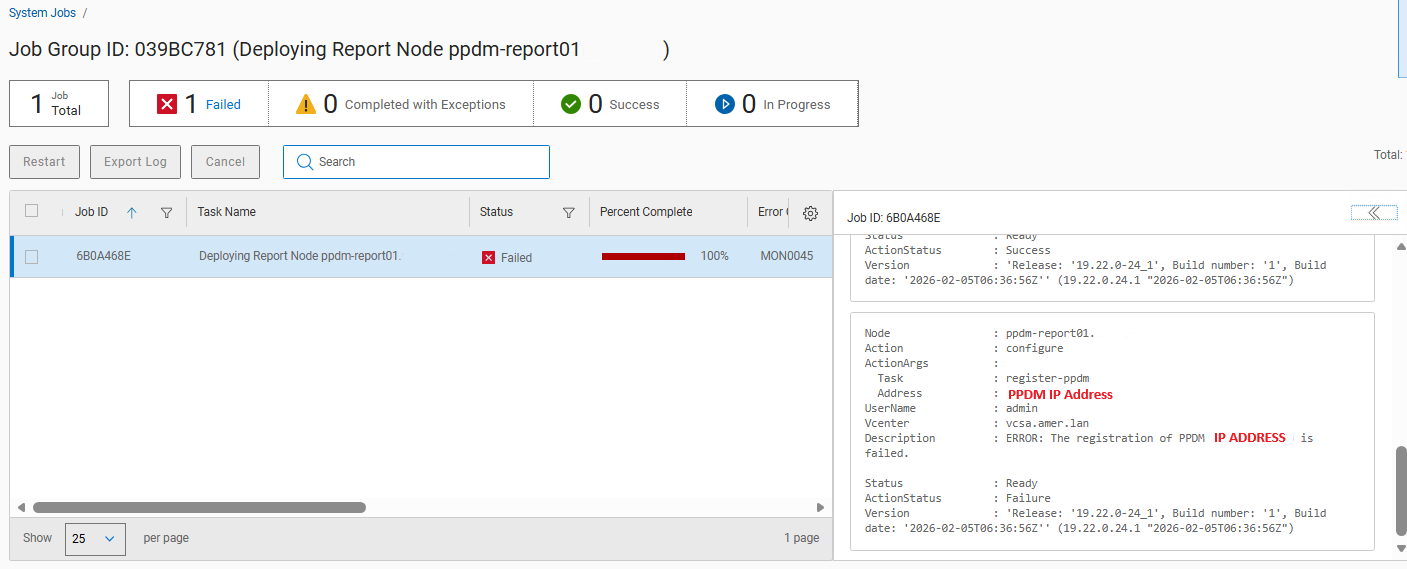Click the Percent Complete column header
1407x569 pixels.
coord(646,212)
